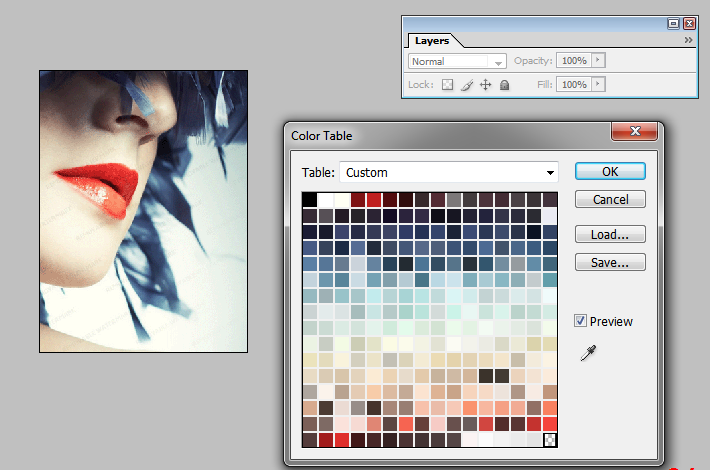Click the lock image pixels brush icon
Screen dimensions: 710x470
coord(467,85)
